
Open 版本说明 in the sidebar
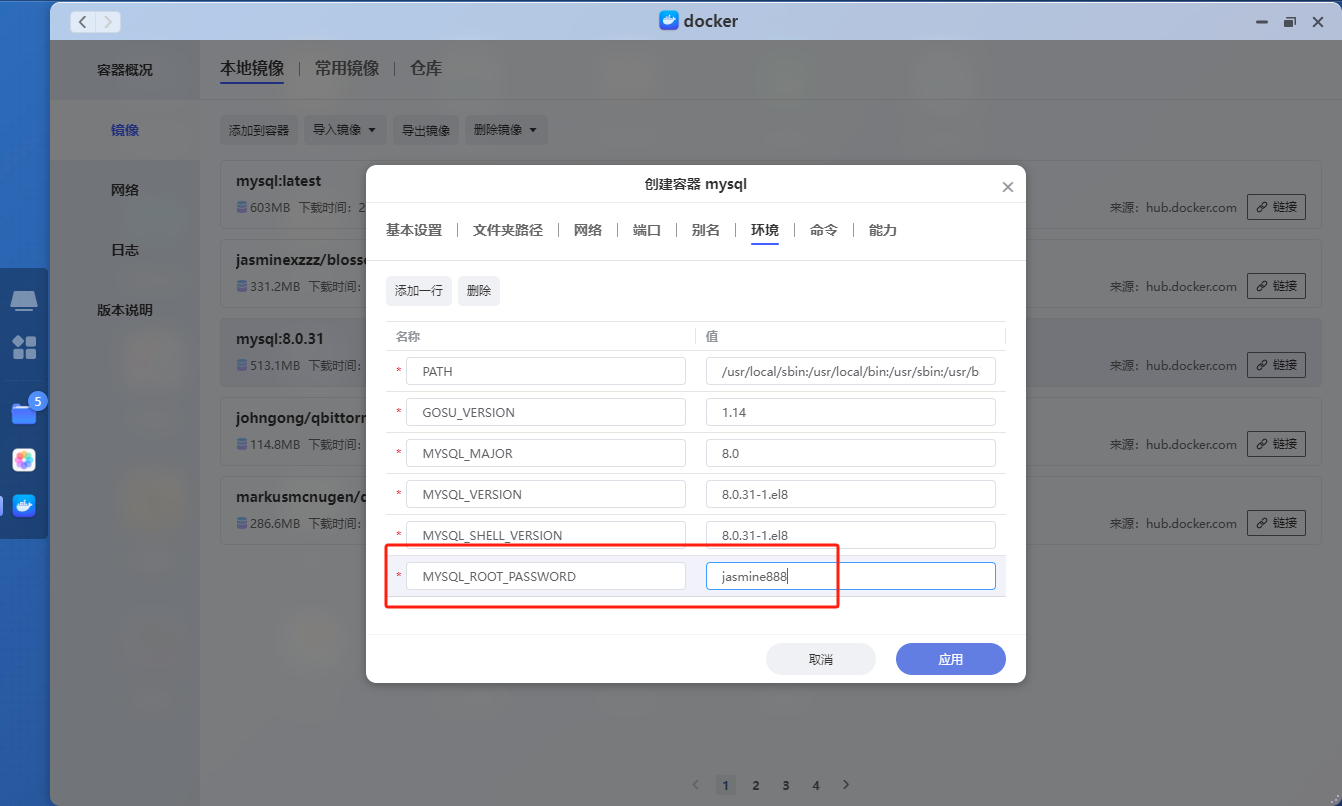pyautogui.click(x=125, y=310)
